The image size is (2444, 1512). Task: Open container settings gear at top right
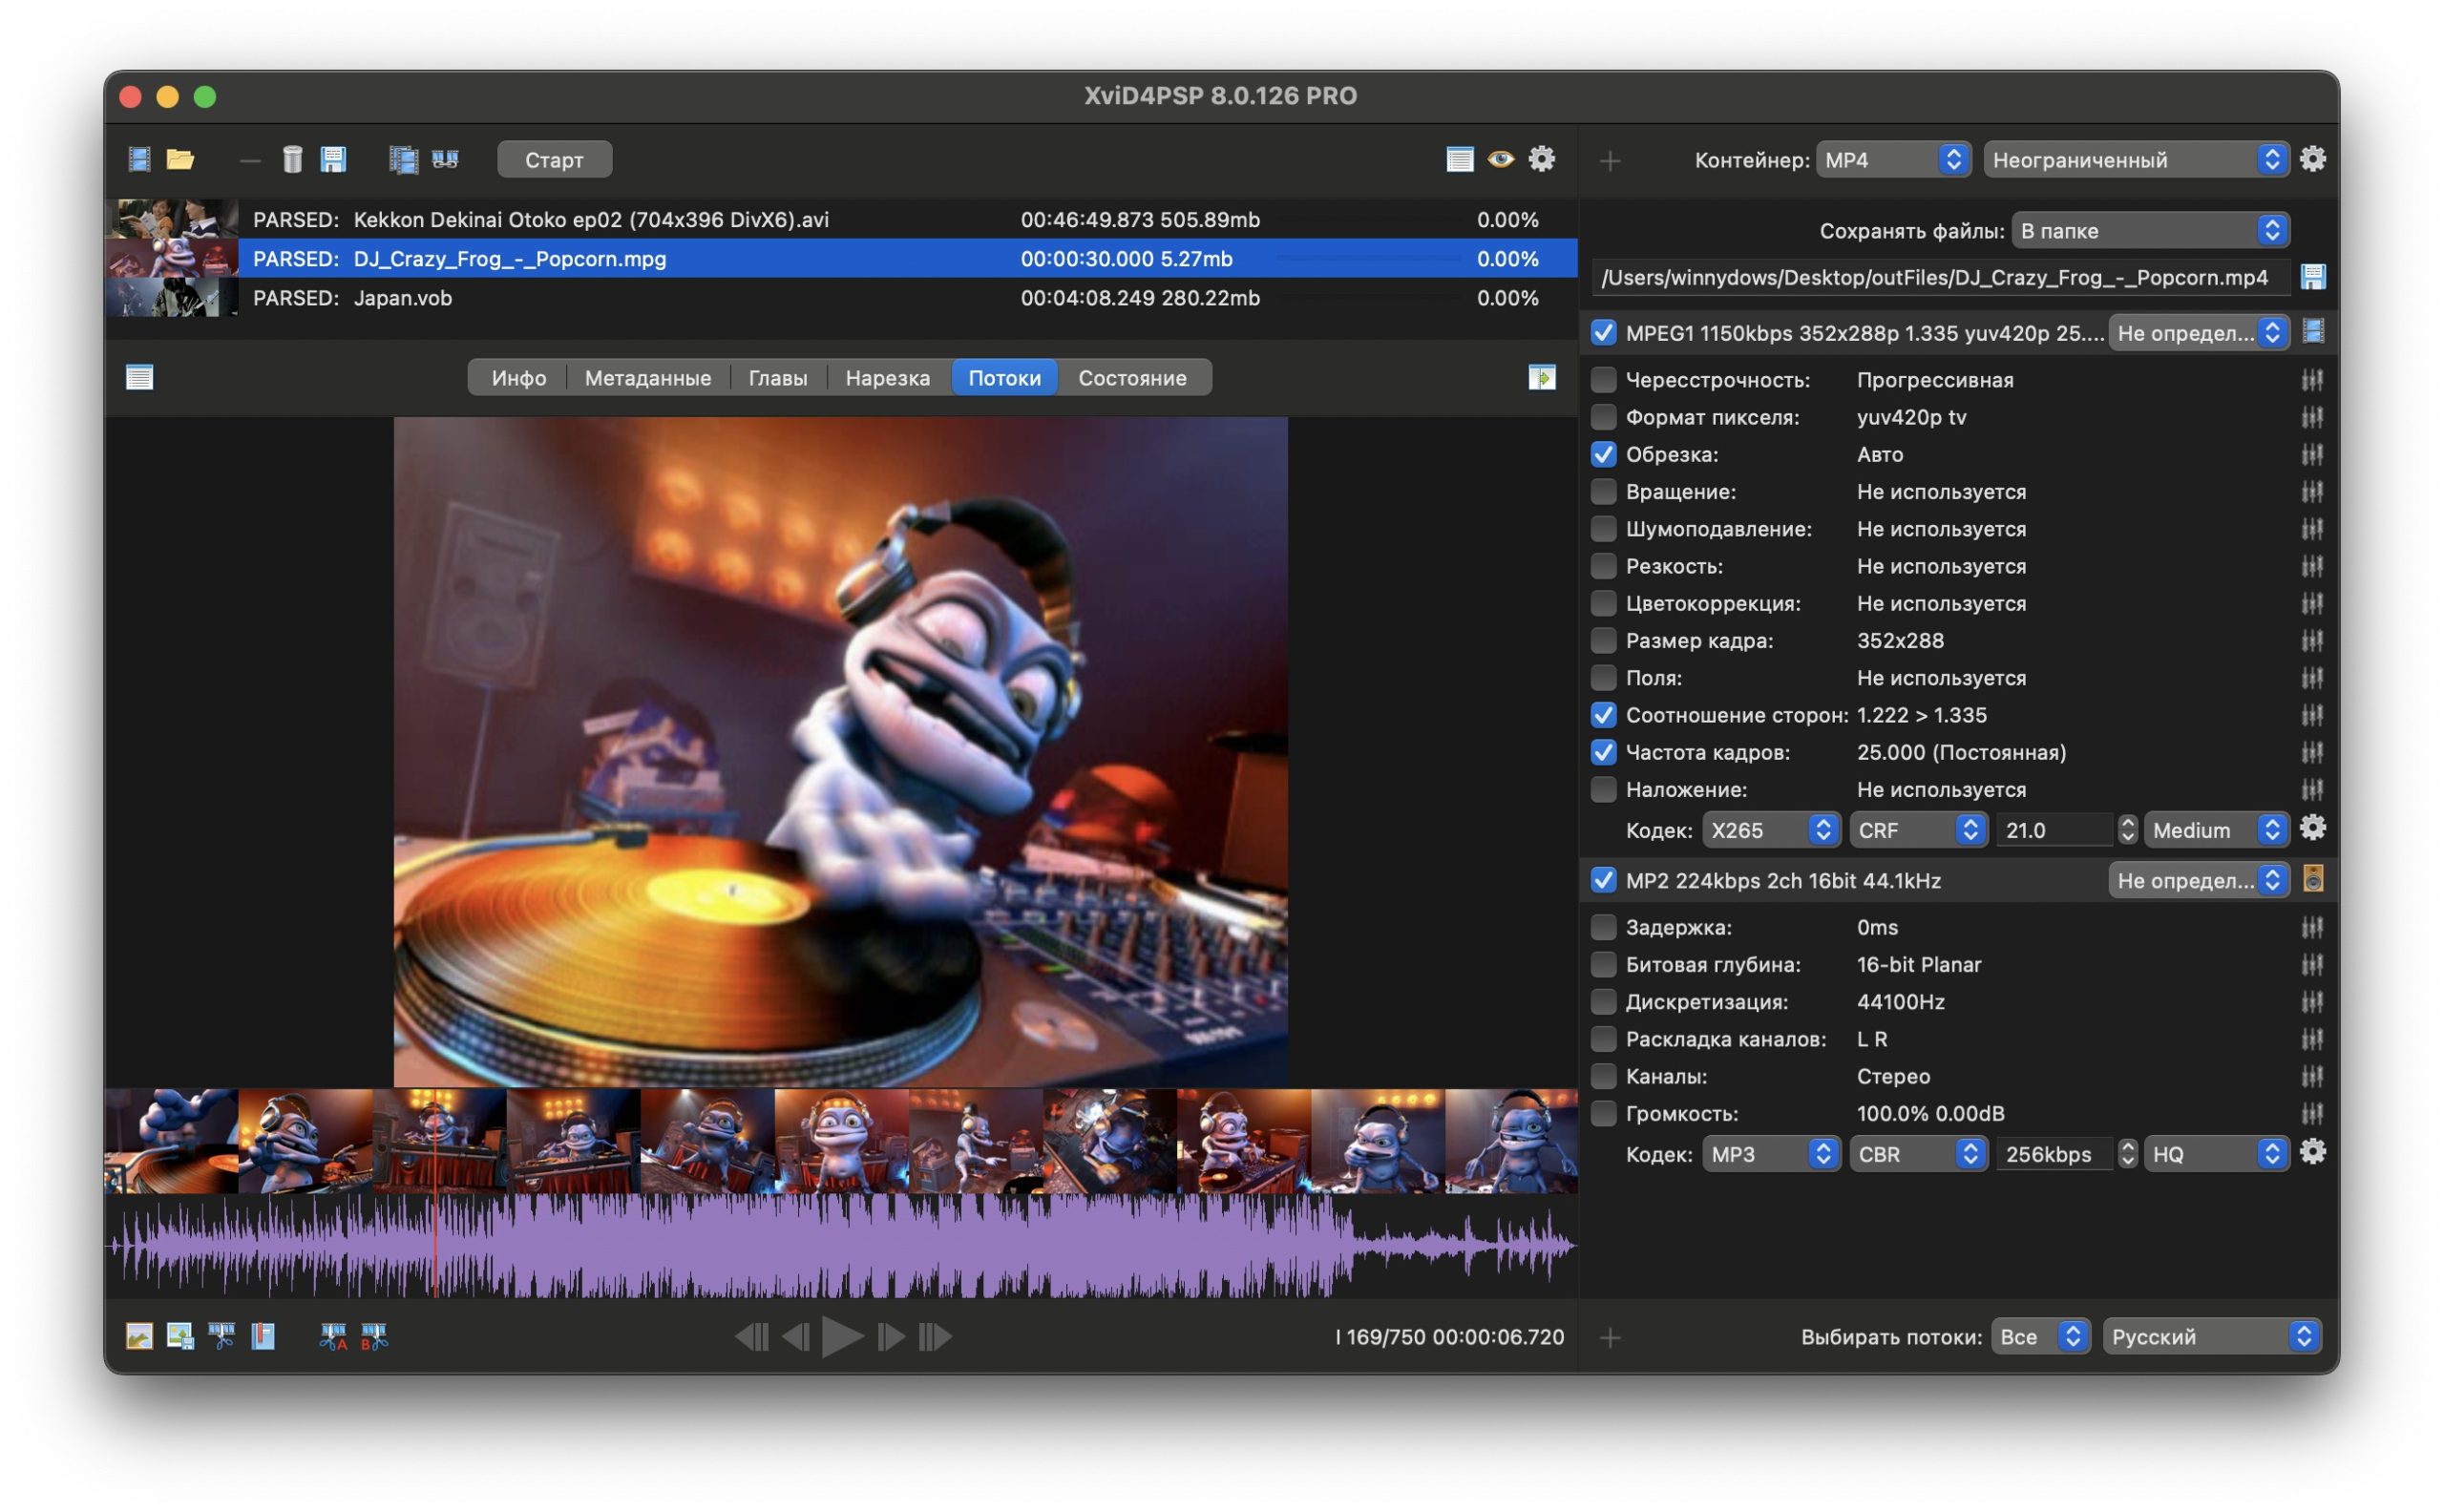click(2313, 160)
